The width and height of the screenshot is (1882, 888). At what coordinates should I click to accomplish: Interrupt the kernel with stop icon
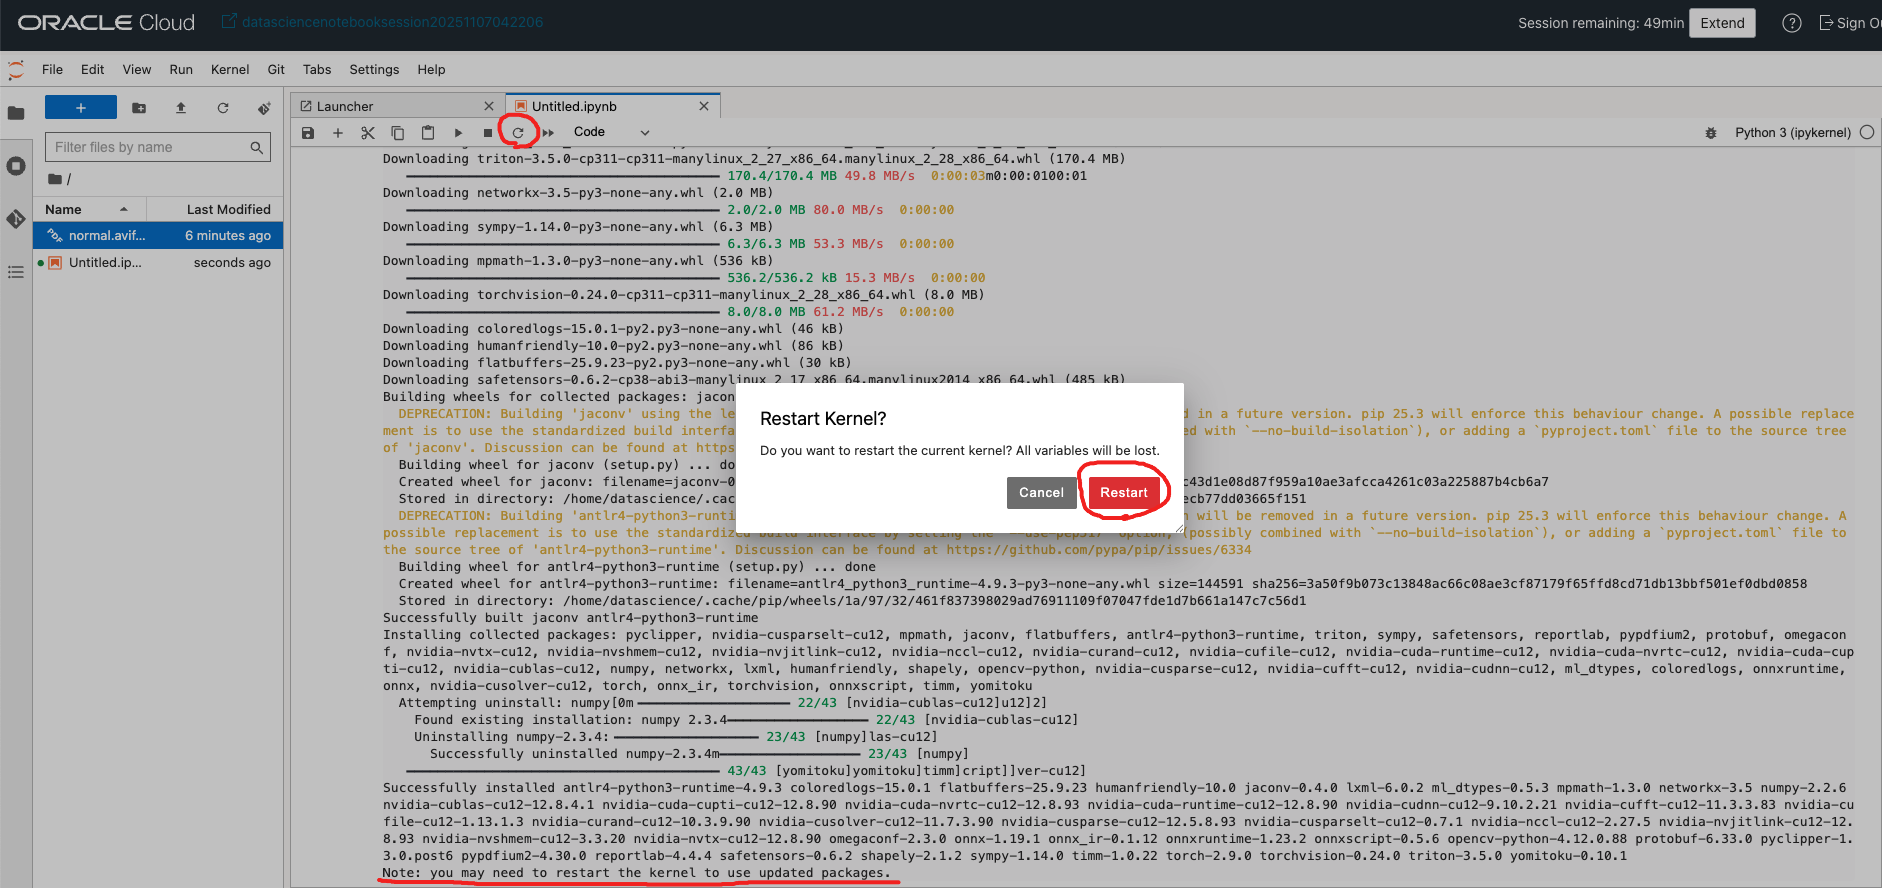488,133
